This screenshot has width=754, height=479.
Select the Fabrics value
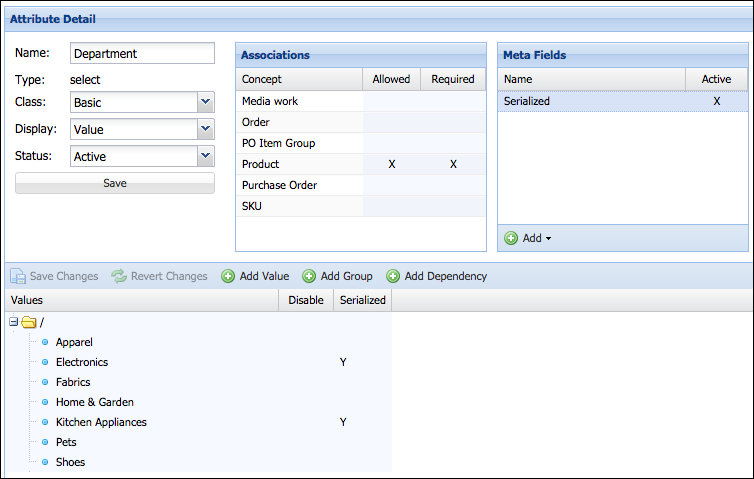click(73, 382)
